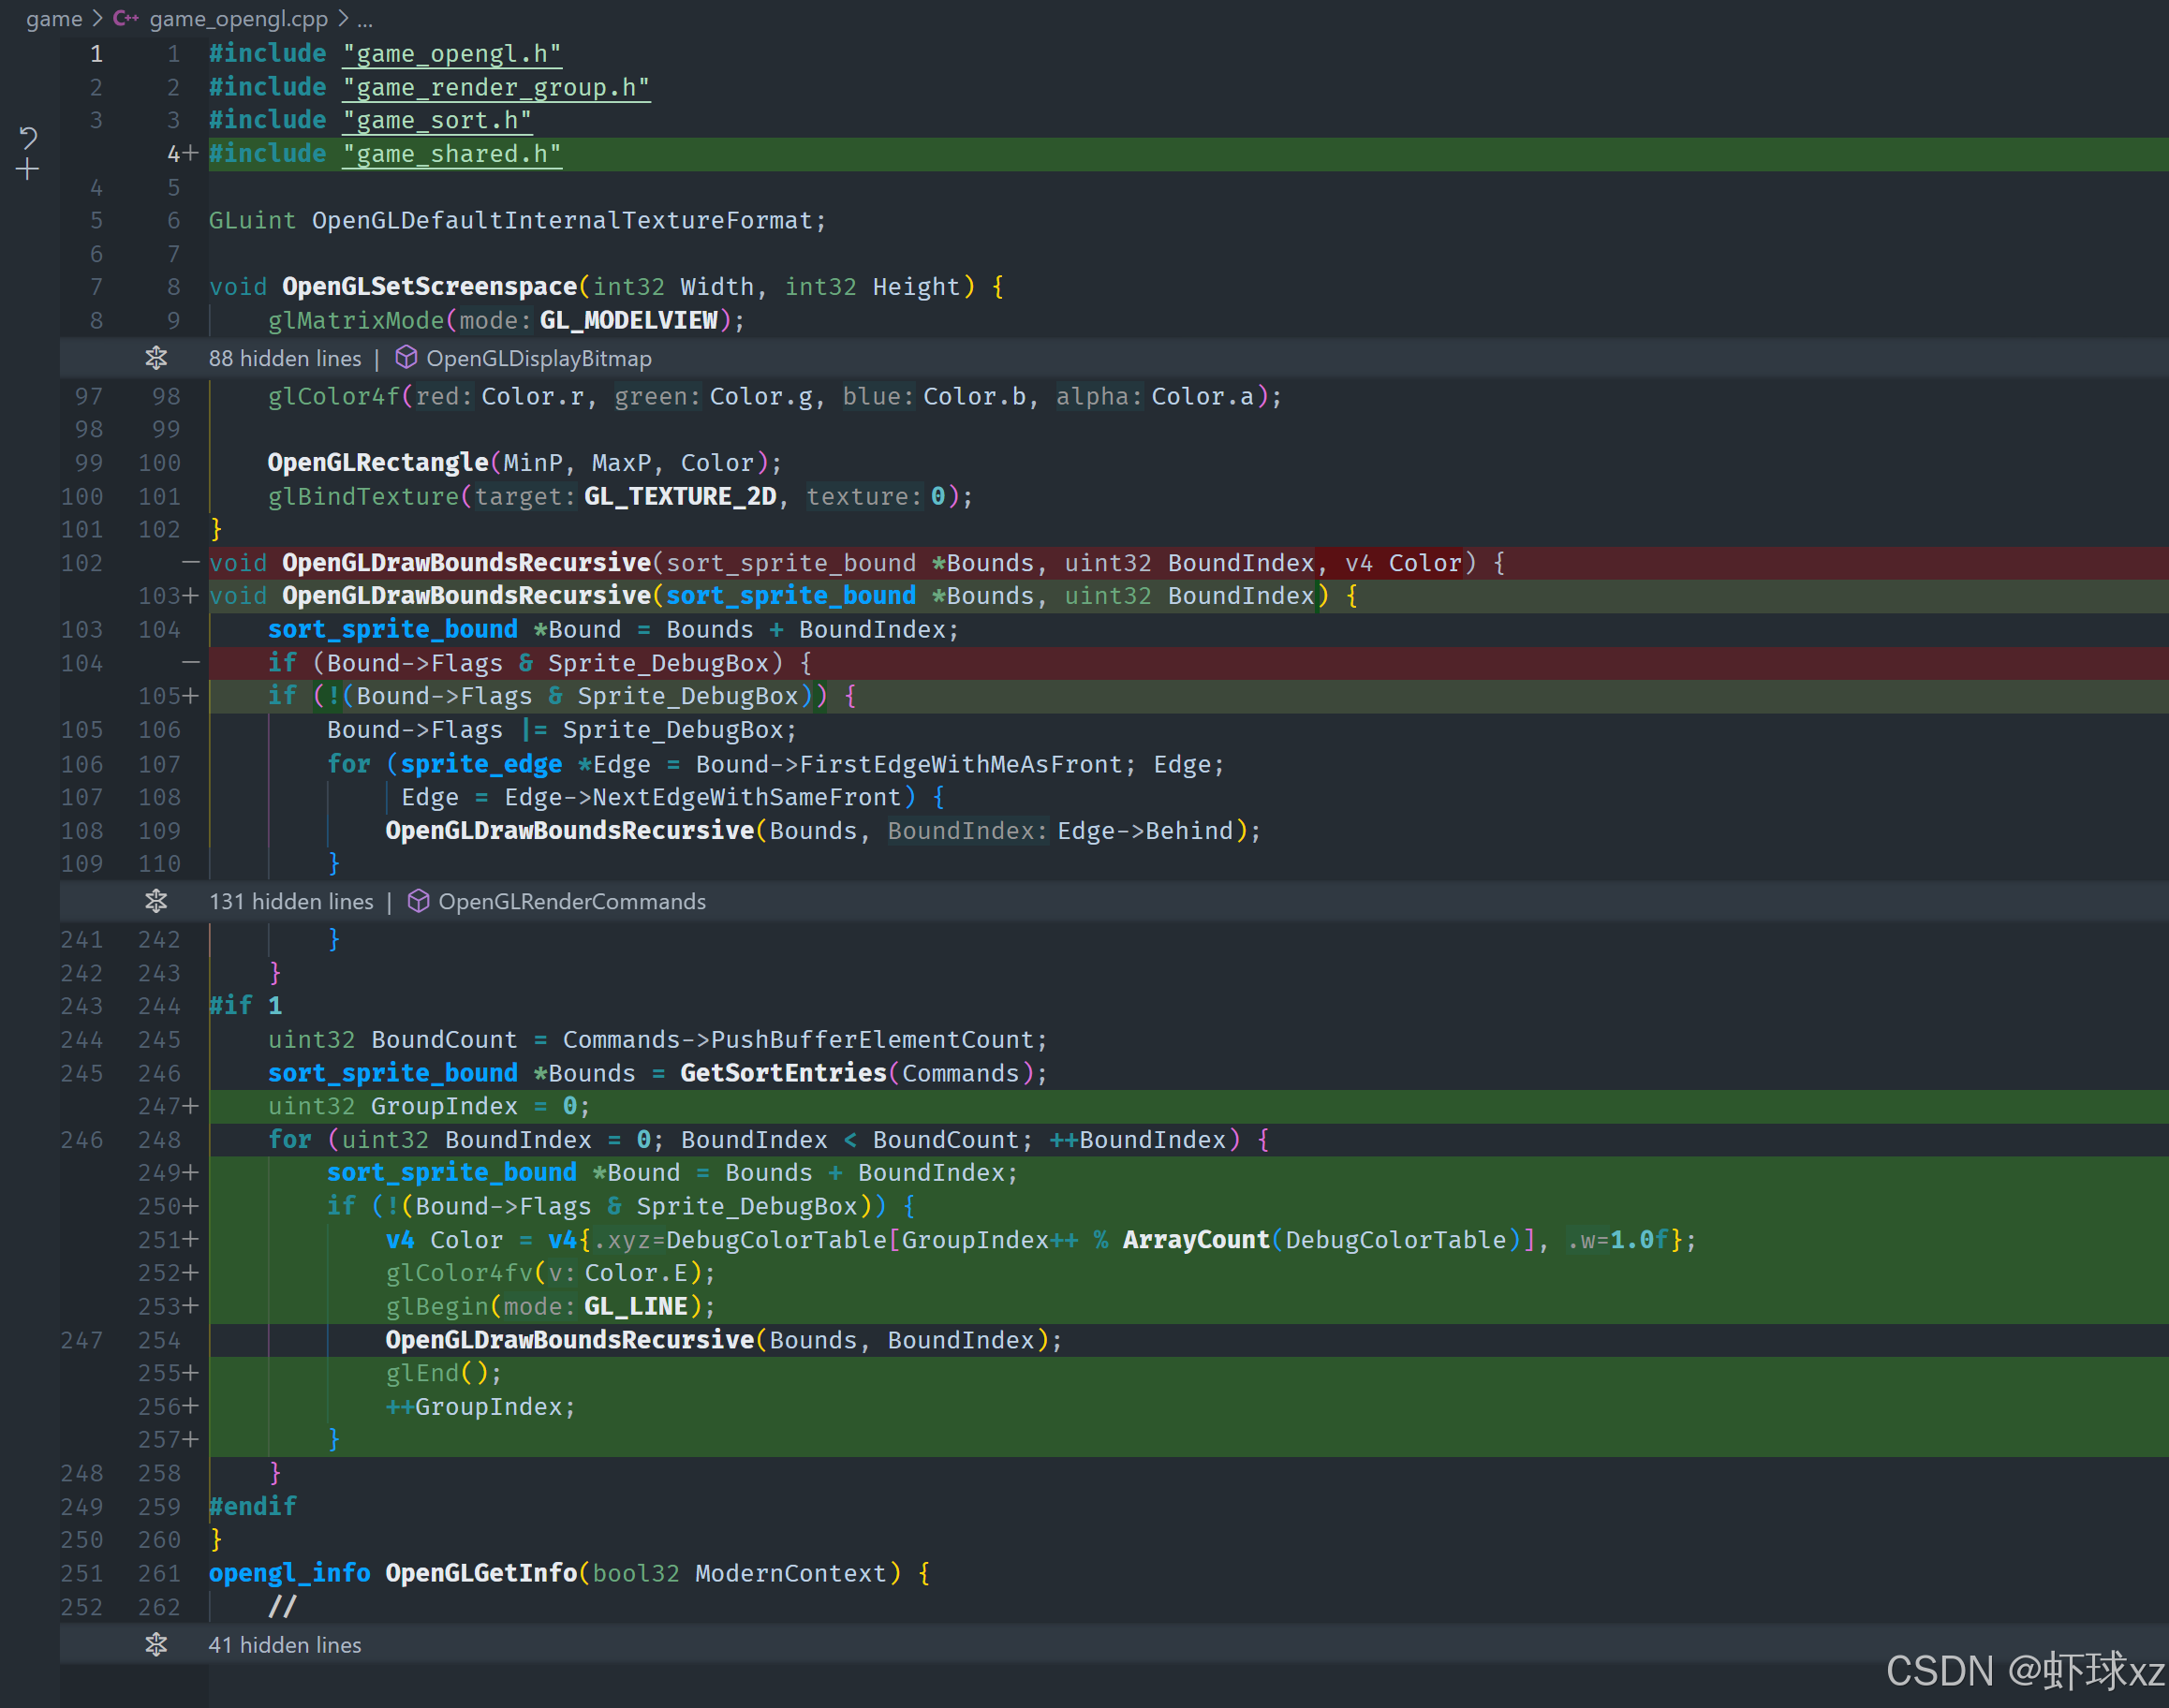2169x1708 pixels.
Task: Click unfold icon beside 88 hidden lines
Action: point(156,358)
